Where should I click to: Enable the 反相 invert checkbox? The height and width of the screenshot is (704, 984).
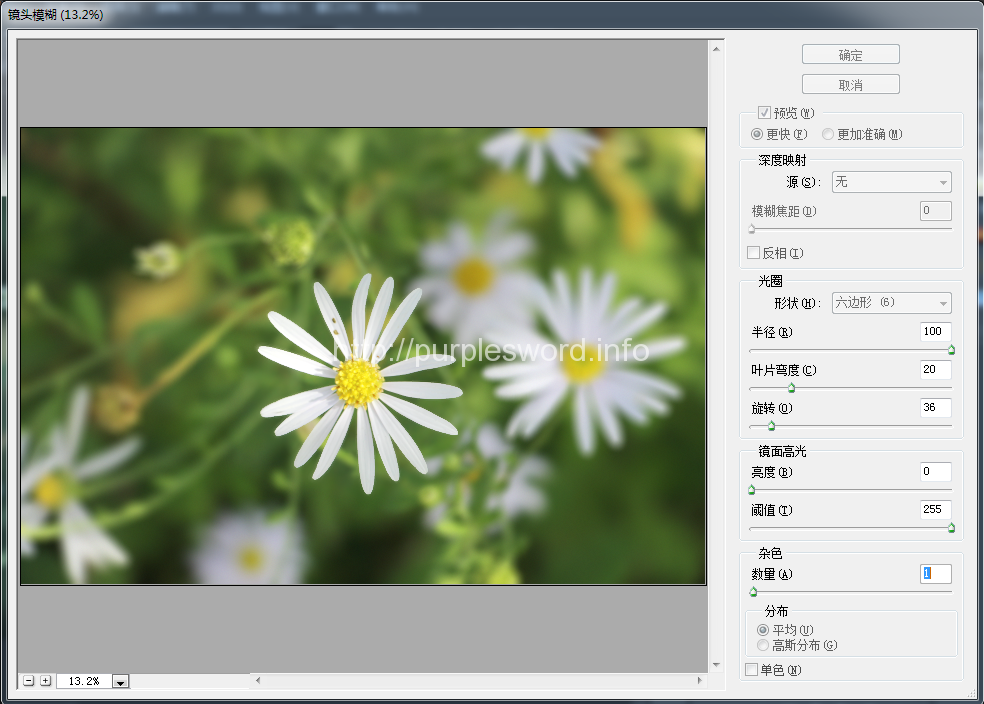pyautogui.click(x=754, y=253)
